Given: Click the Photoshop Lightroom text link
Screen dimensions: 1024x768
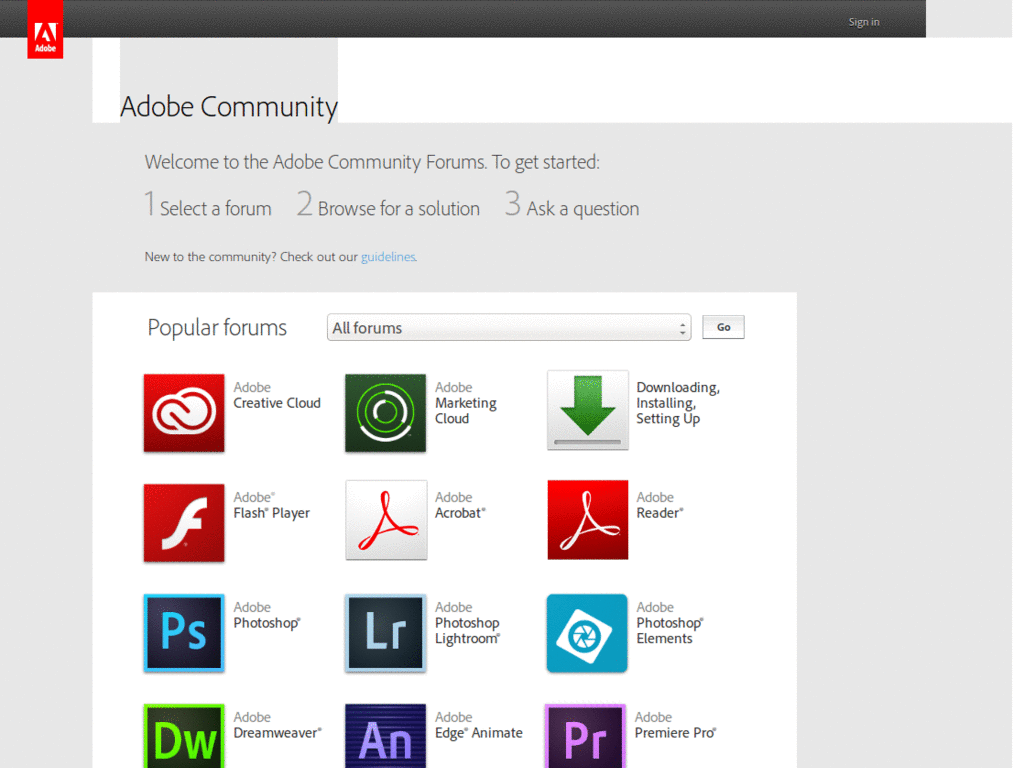Looking at the screenshot, I should pos(468,623).
